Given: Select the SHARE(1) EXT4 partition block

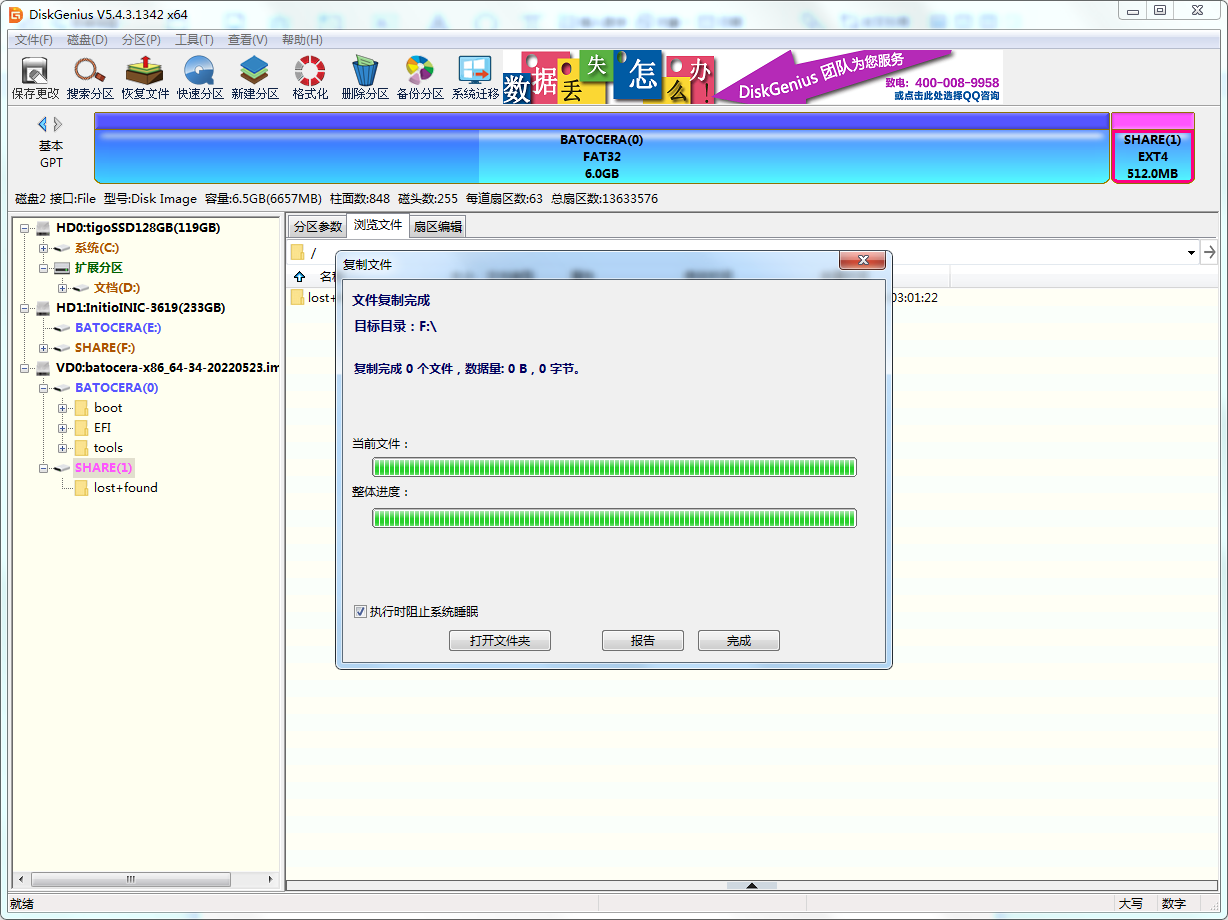Looking at the screenshot, I should click(x=1153, y=148).
